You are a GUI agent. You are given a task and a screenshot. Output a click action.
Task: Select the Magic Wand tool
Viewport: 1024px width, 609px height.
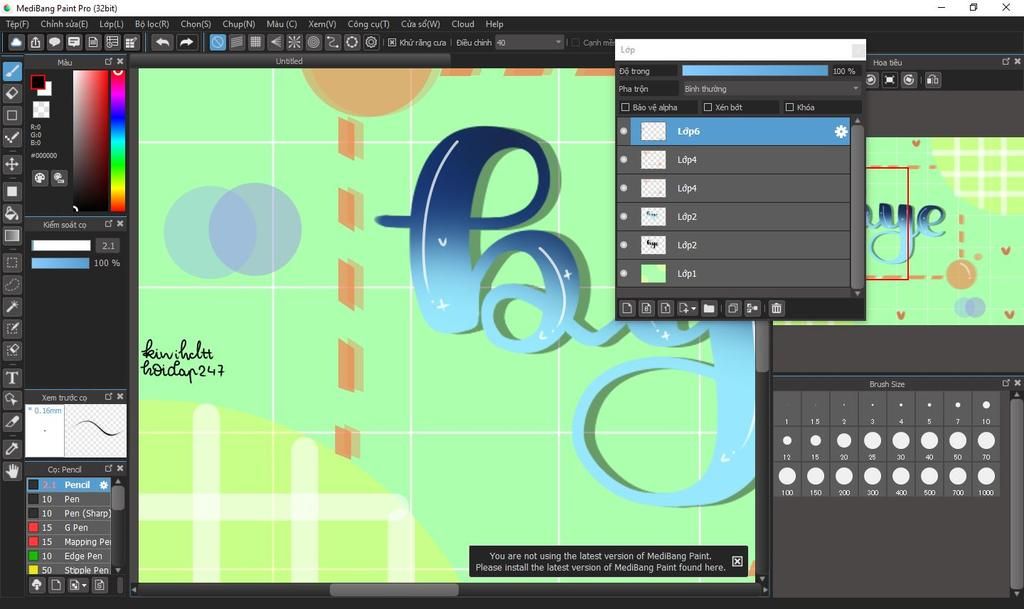tap(12, 306)
